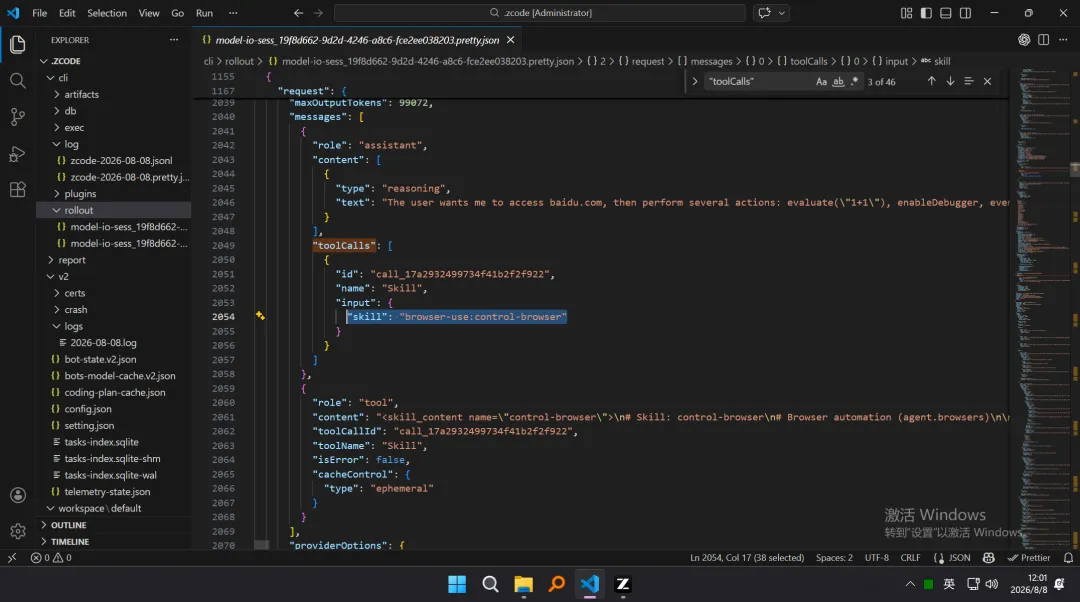
Task: Click in the find input field
Action: [x=758, y=81]
